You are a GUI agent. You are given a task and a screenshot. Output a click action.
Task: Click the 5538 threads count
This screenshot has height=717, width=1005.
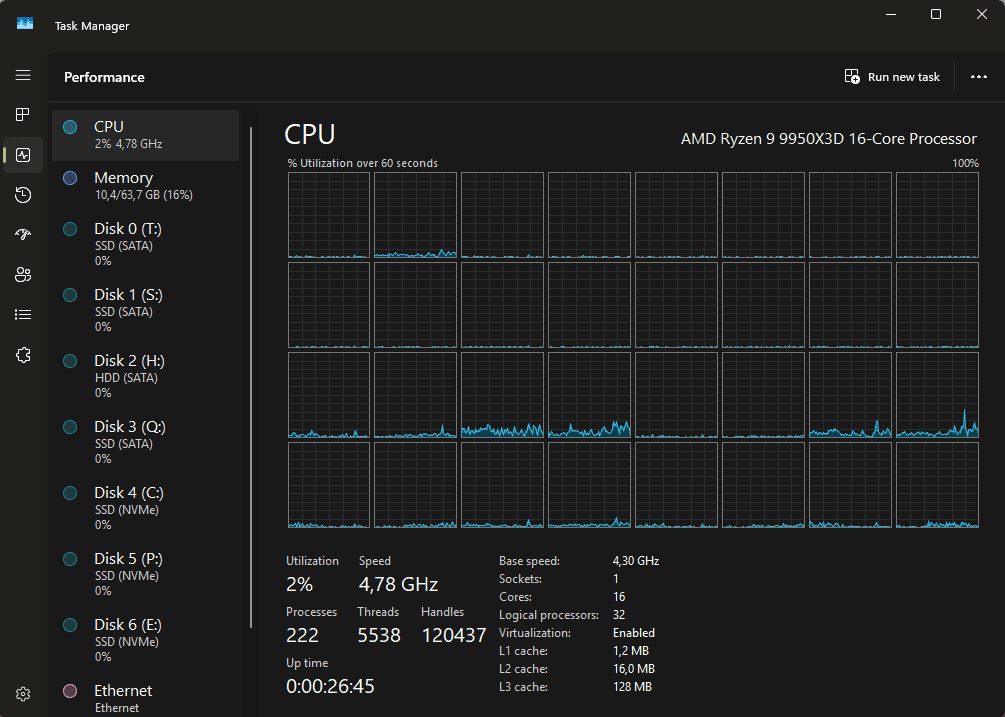coord(379,636)
